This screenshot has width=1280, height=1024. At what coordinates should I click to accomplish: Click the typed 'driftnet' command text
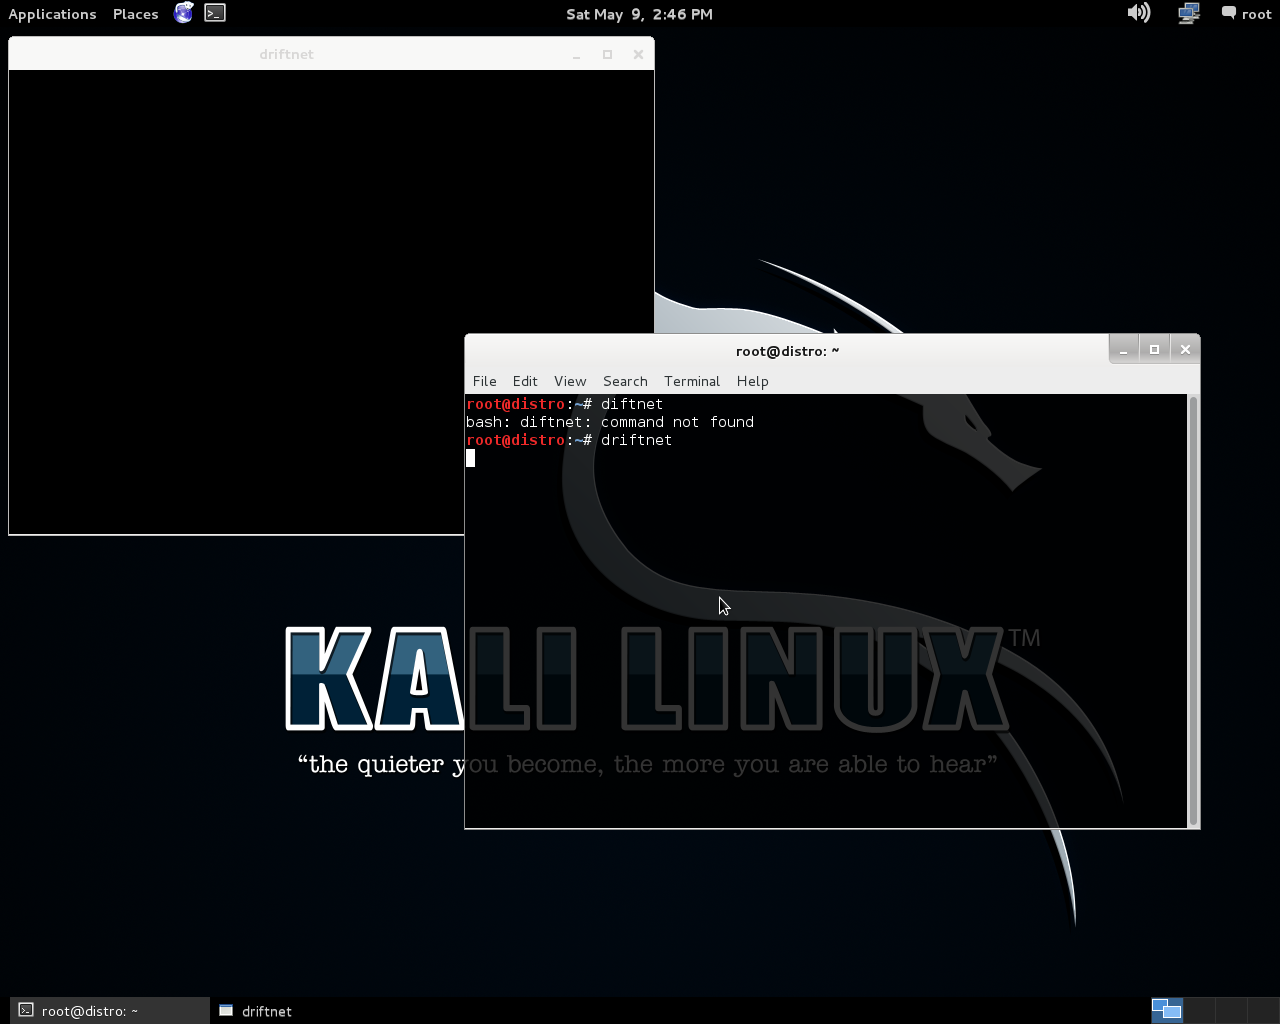click(x=636, y=440)
